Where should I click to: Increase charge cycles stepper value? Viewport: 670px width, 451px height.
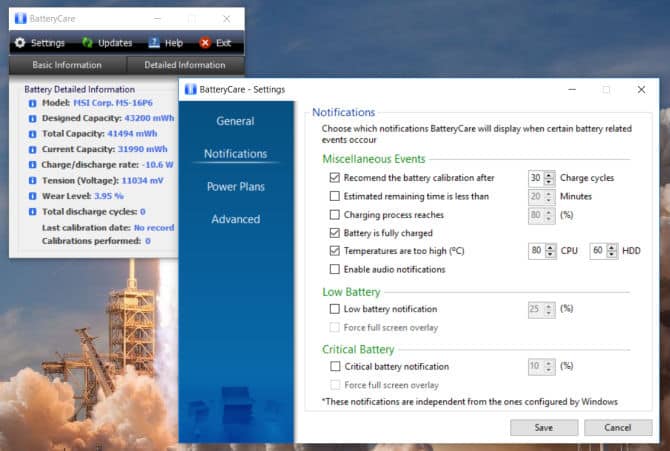click(x=550, y=174)
